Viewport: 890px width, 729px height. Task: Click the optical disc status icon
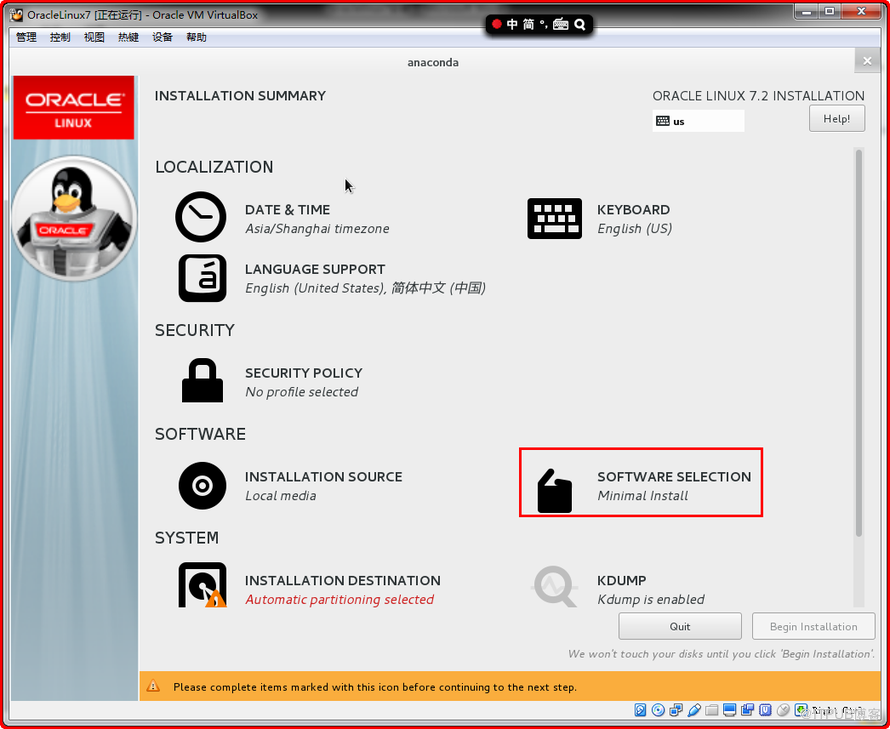[658, 710]
